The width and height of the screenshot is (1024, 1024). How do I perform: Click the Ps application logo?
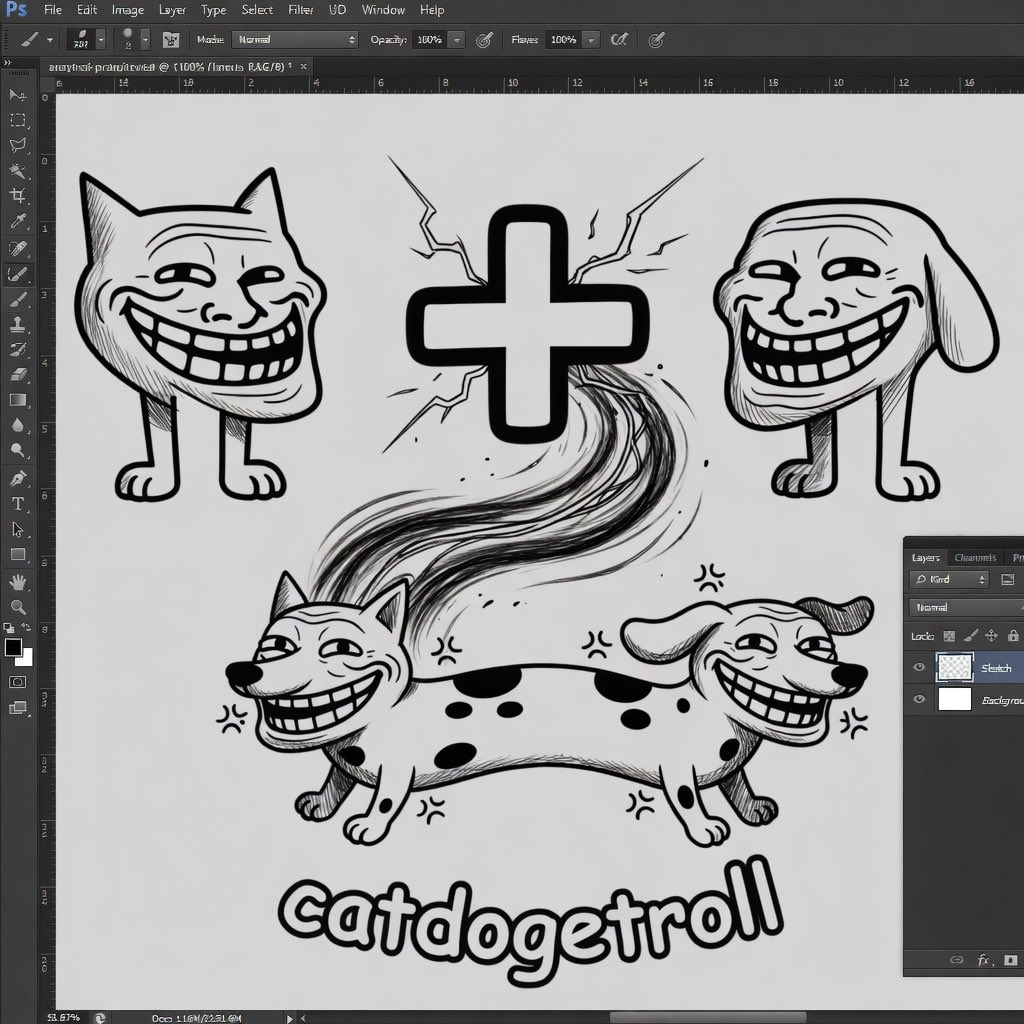tap(16, 10)
